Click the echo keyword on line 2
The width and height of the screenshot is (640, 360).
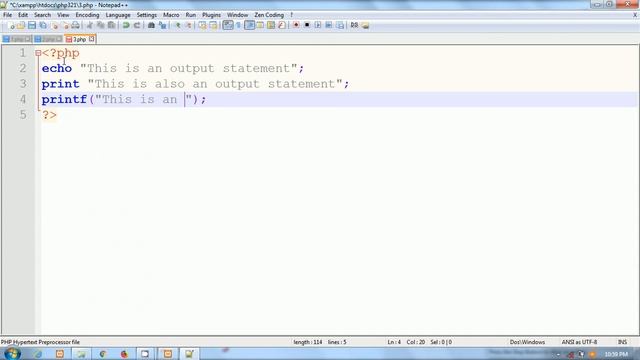pos(57,68)
